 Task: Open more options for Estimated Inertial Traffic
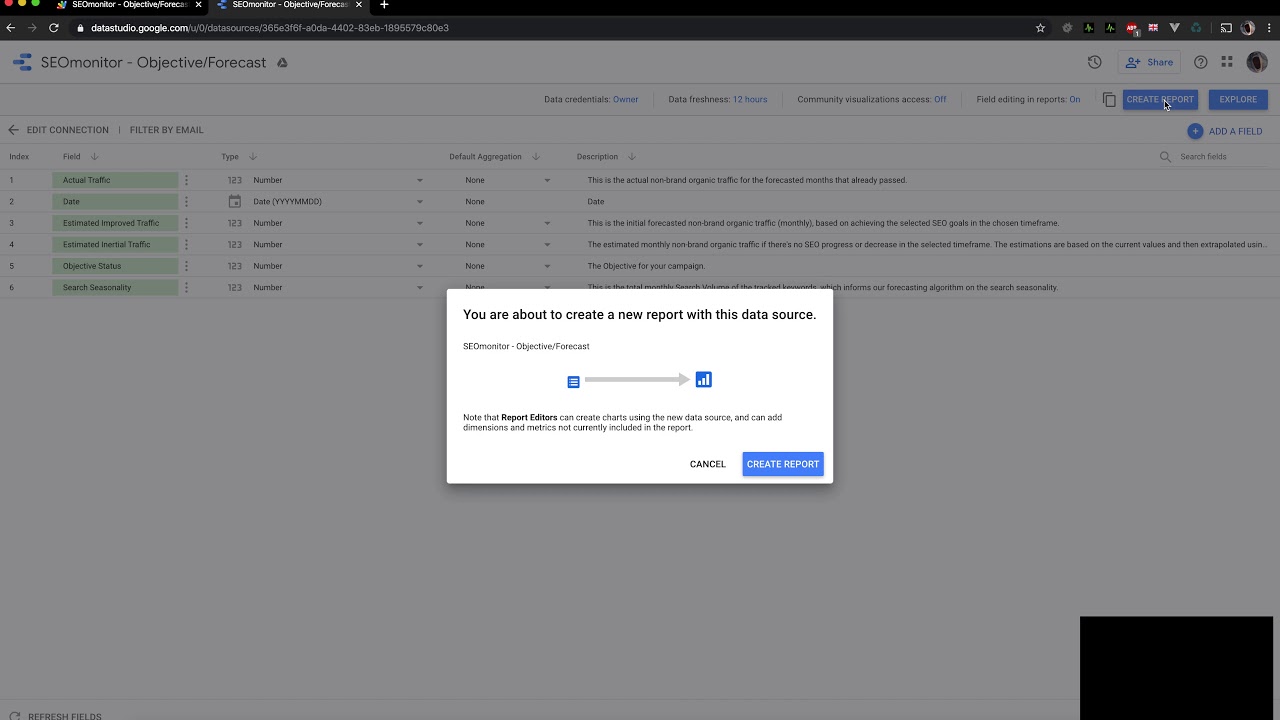[x=186, y=244]
